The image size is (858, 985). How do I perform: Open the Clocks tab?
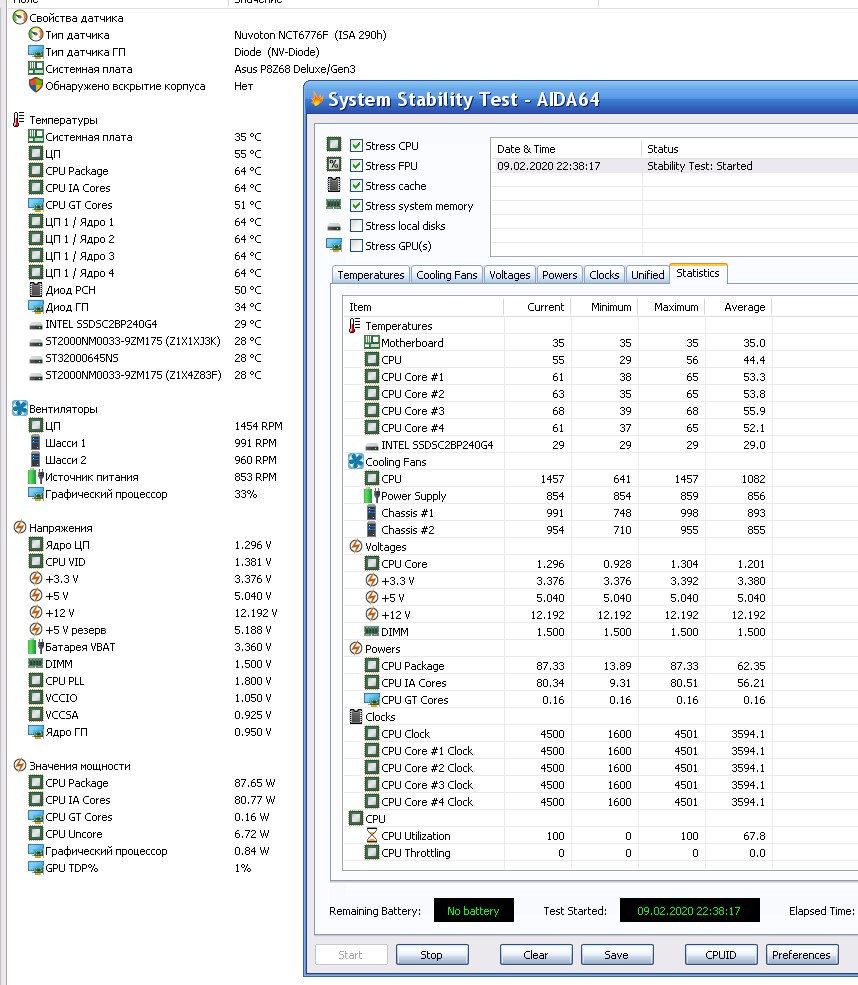[604, 275]
